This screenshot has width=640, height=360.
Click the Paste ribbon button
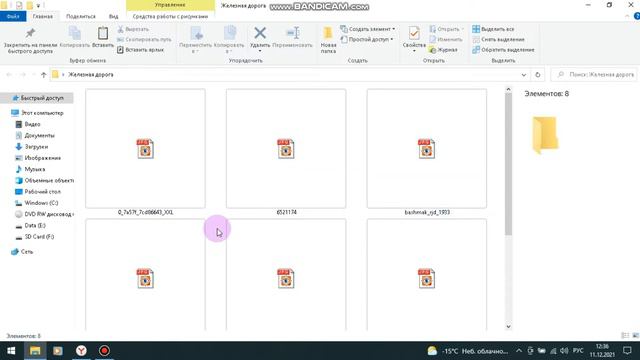pos(103,38)
